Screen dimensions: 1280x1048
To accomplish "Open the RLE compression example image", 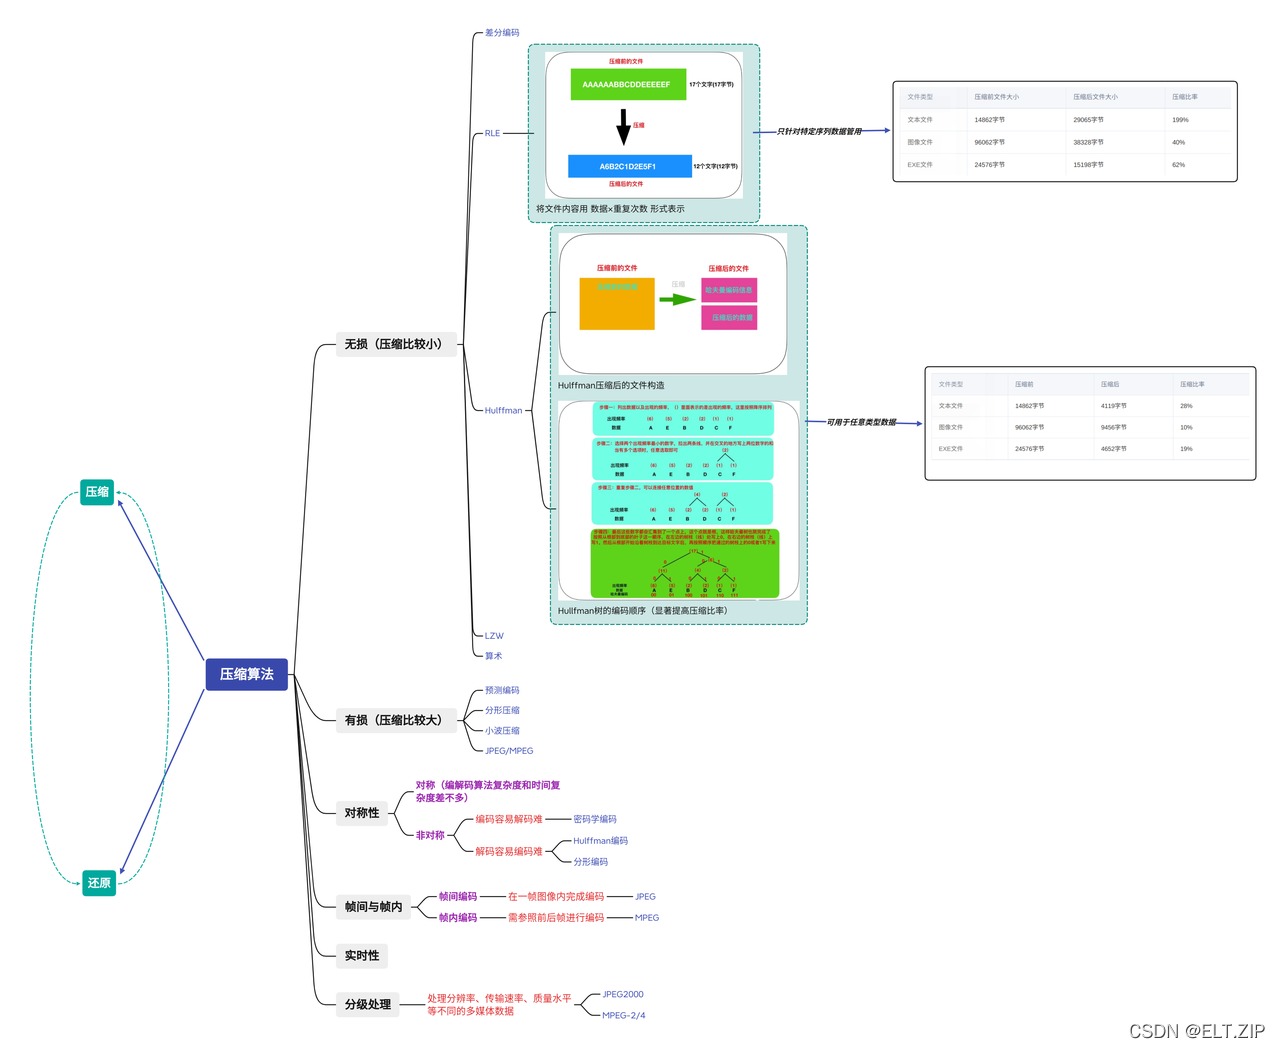I will click(644, 124).
